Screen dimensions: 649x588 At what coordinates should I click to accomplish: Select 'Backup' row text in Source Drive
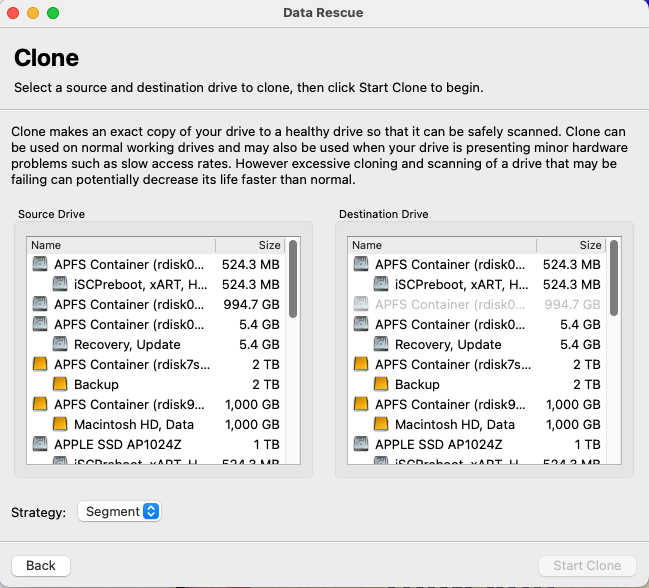(x=96, y=384)
